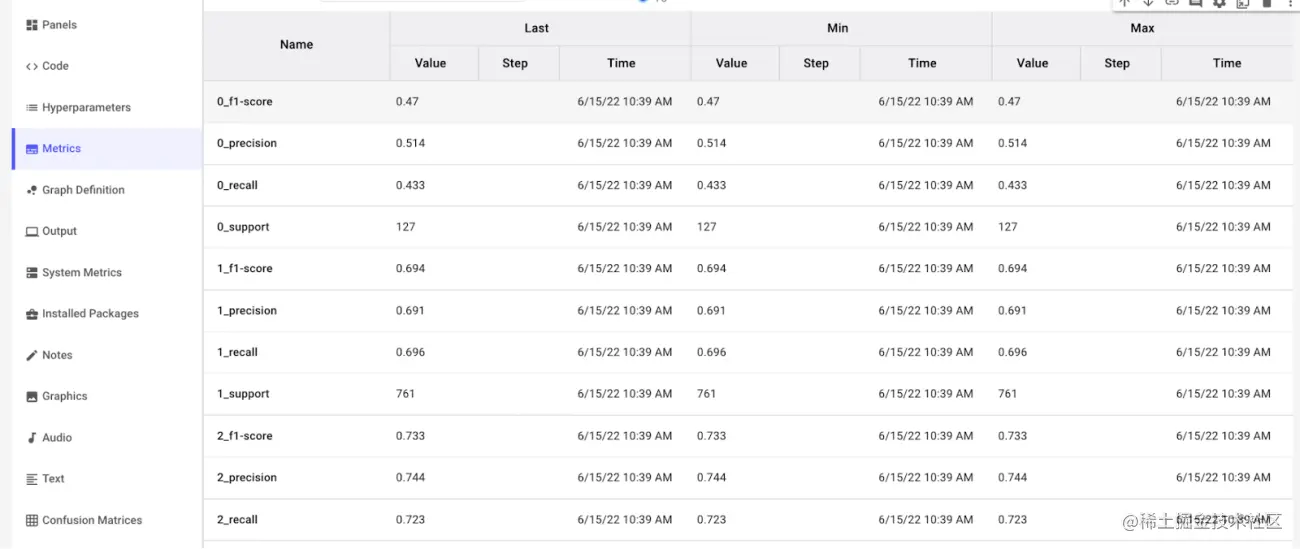Open the three-dot more options menu

tap(1290, 4)
